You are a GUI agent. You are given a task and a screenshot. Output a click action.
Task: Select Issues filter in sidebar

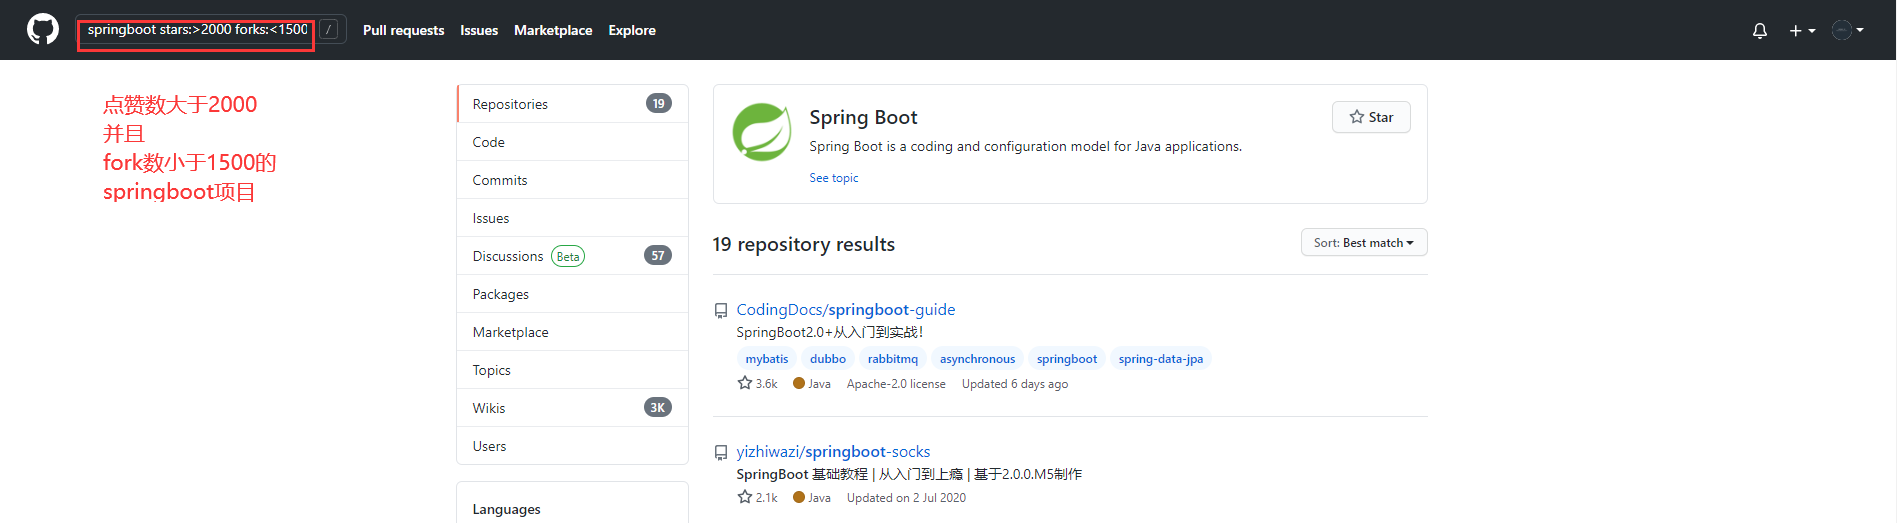[x=572, y=218]
